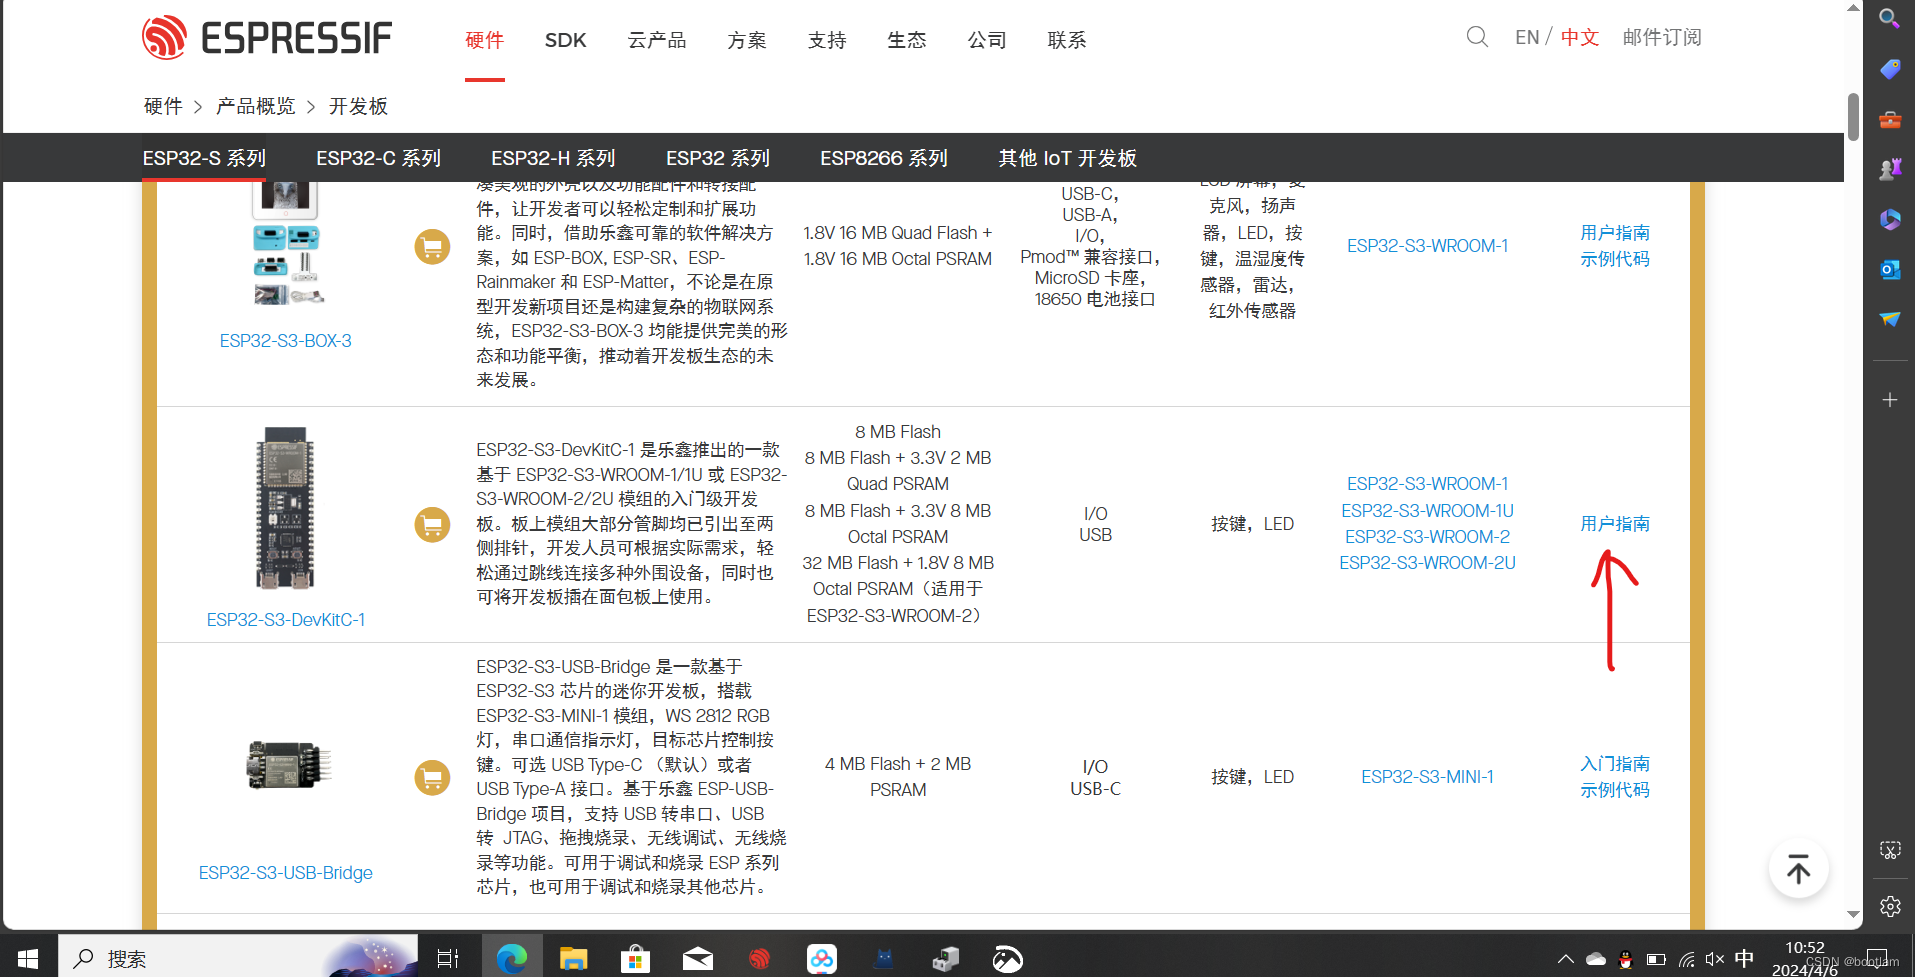Switch to the ESP32-C 系列 tab
Image resolution: width=1915 pixels, height=977 pixels.
[x=379, y=158]
